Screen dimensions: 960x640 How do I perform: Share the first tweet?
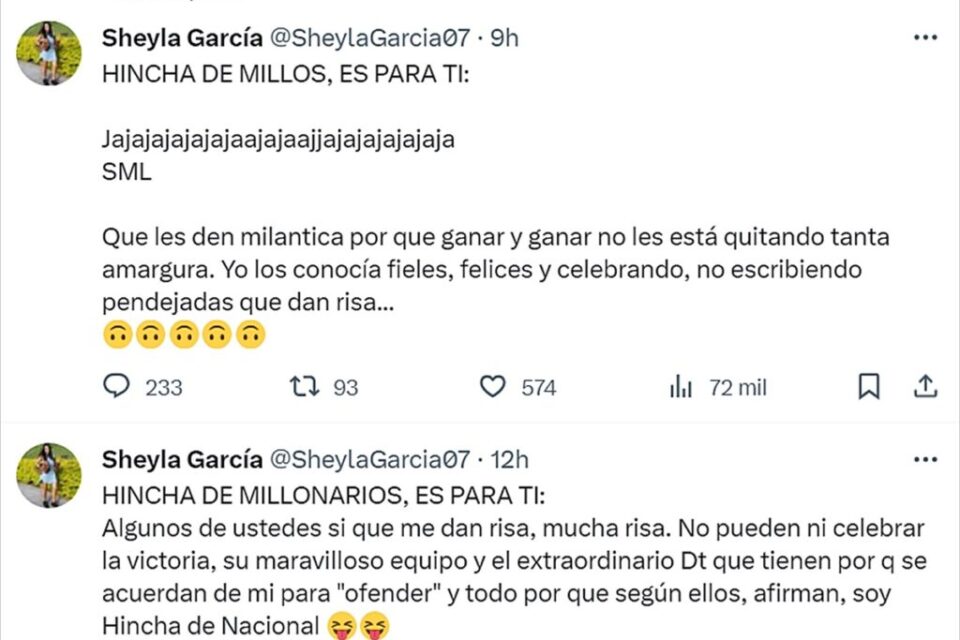(x=926, y=386)
